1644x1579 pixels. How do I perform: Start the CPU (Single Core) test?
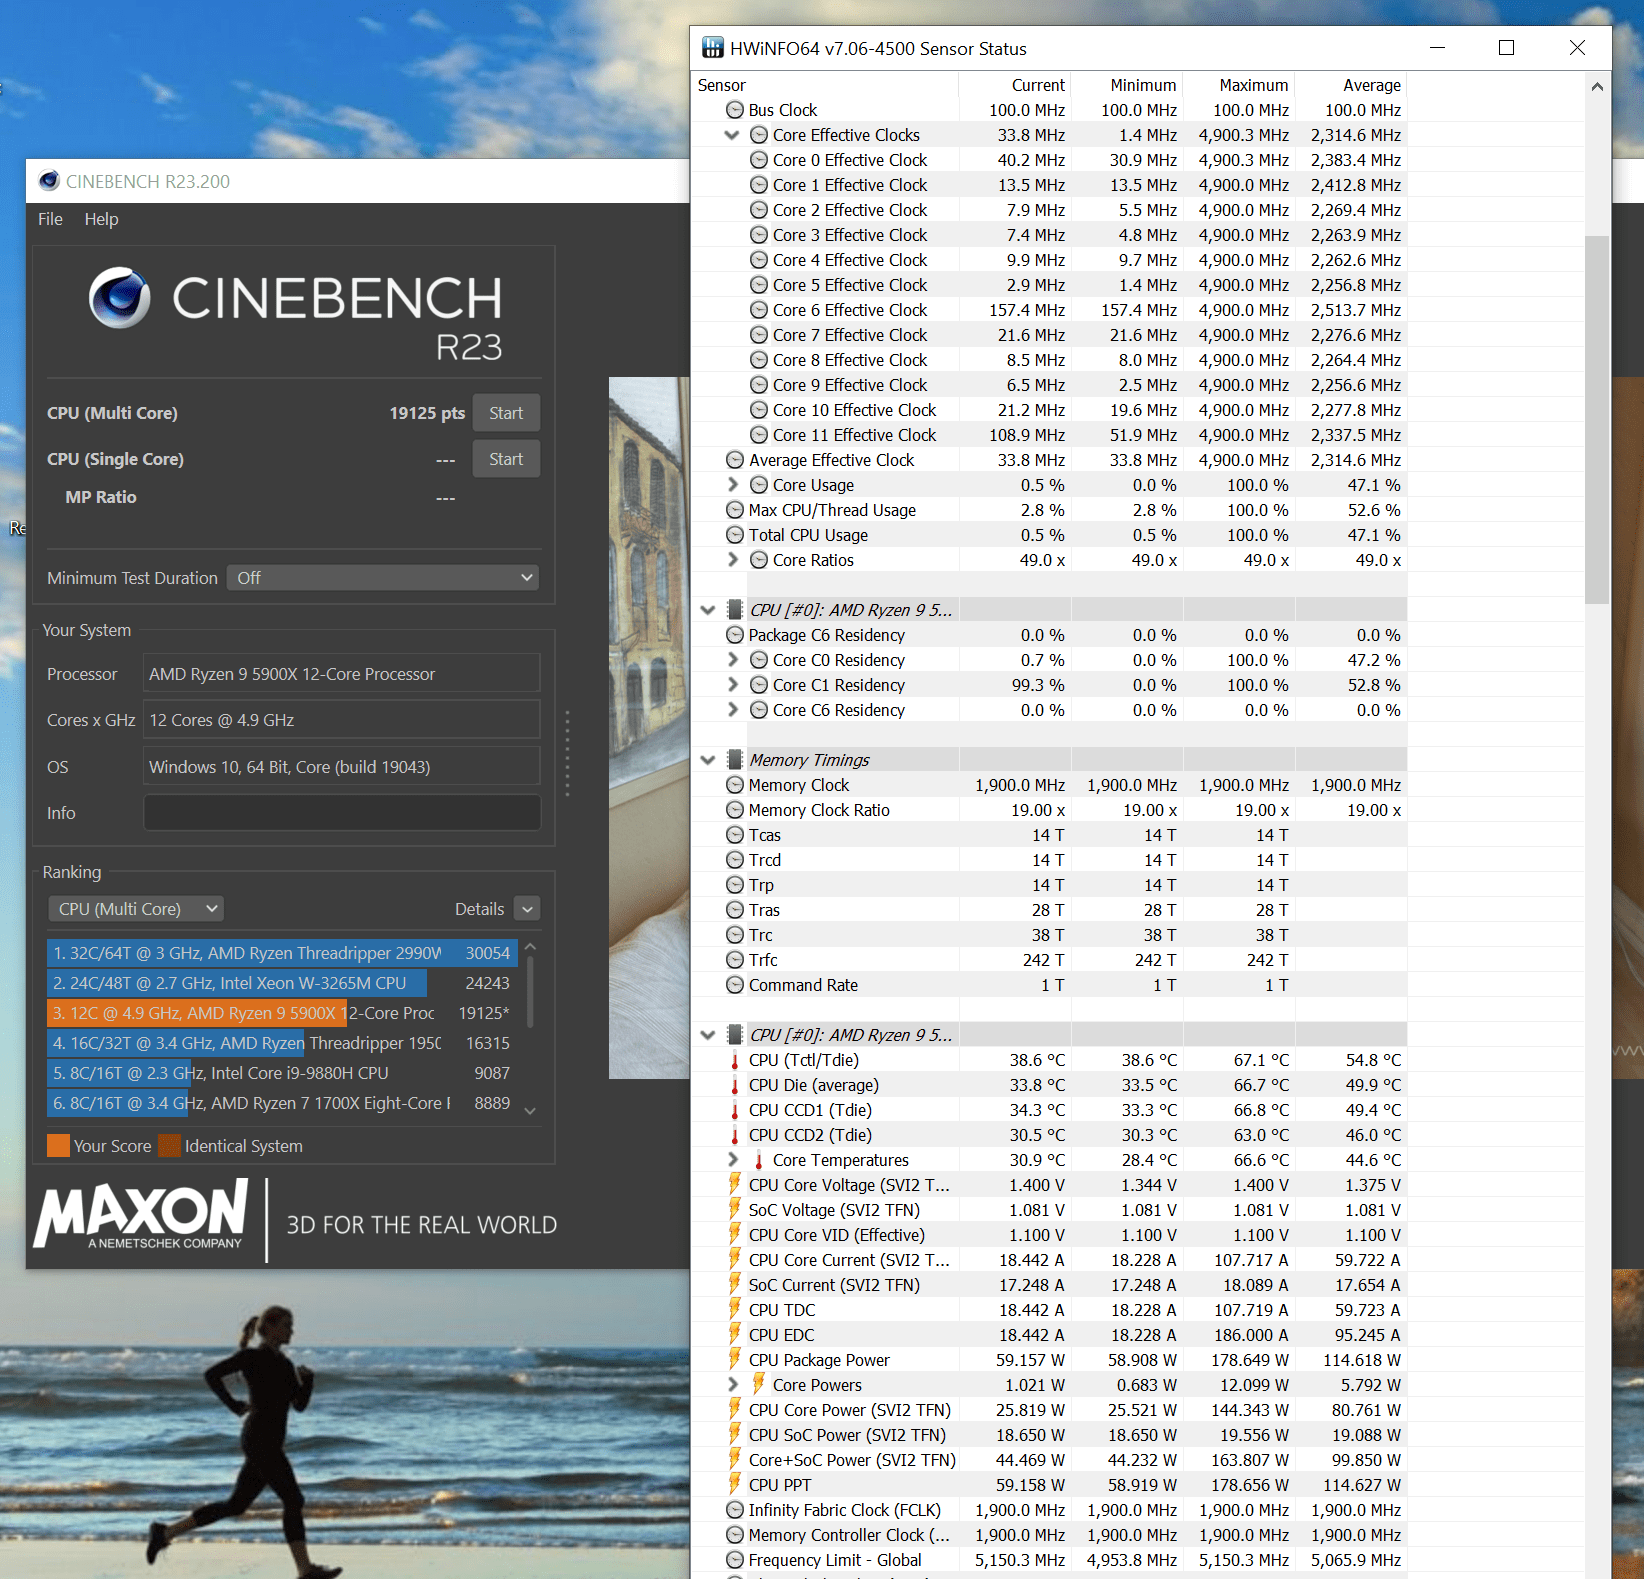(x=506, y=459)
